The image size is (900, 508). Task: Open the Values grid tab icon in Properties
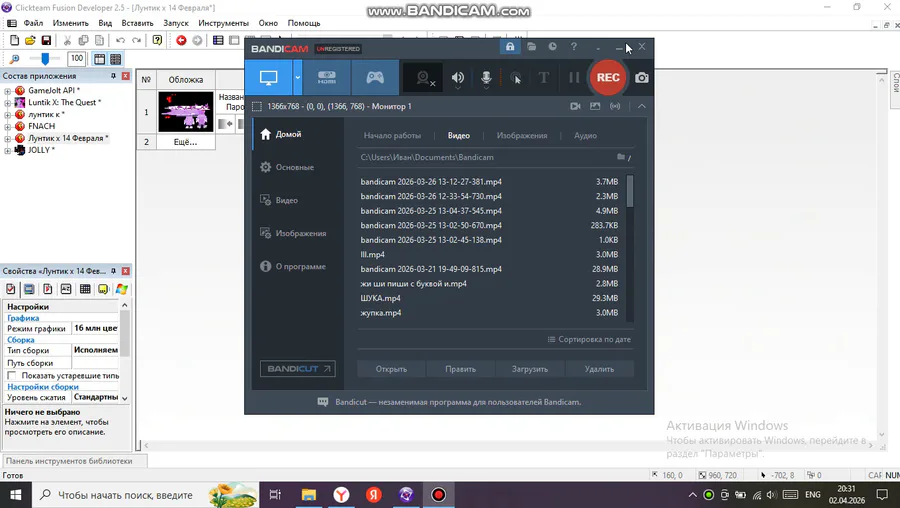85,289
